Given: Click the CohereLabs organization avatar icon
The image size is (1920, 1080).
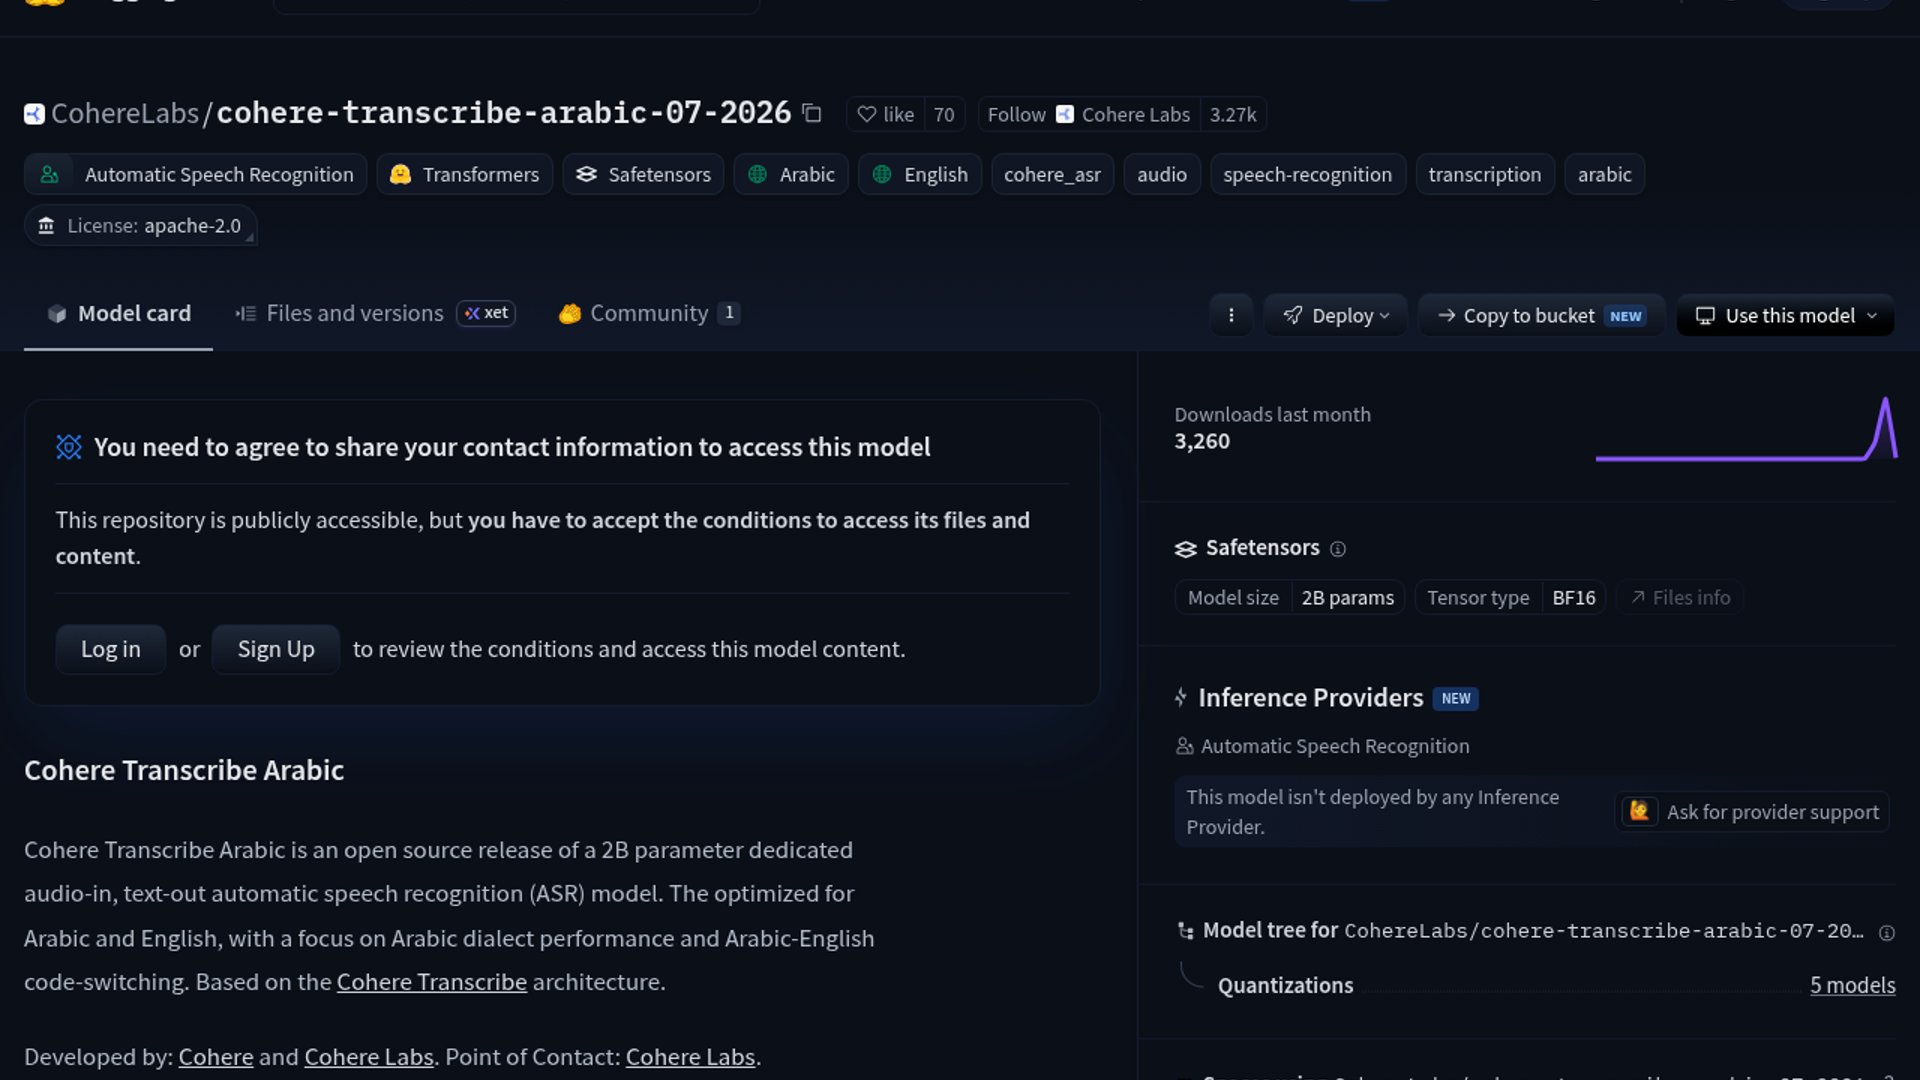Looking at the screenshot, I should [x=34, y=114].
